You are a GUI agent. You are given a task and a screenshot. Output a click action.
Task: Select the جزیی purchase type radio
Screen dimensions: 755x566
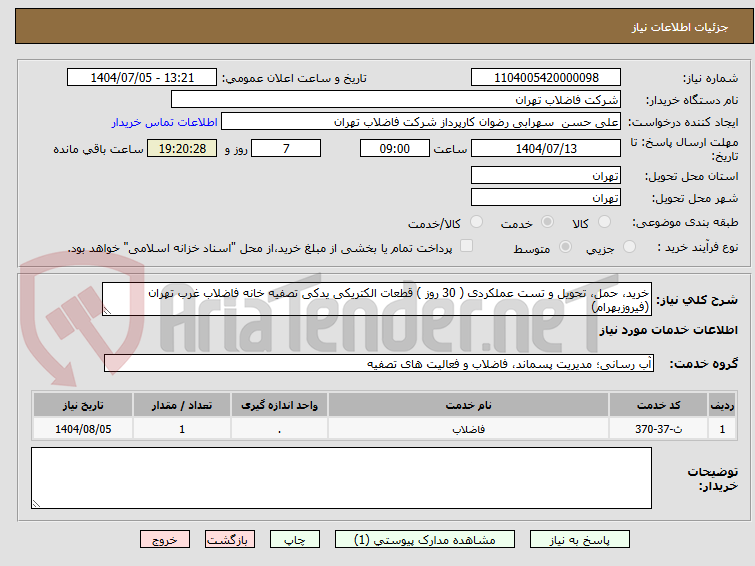[629, 247]
